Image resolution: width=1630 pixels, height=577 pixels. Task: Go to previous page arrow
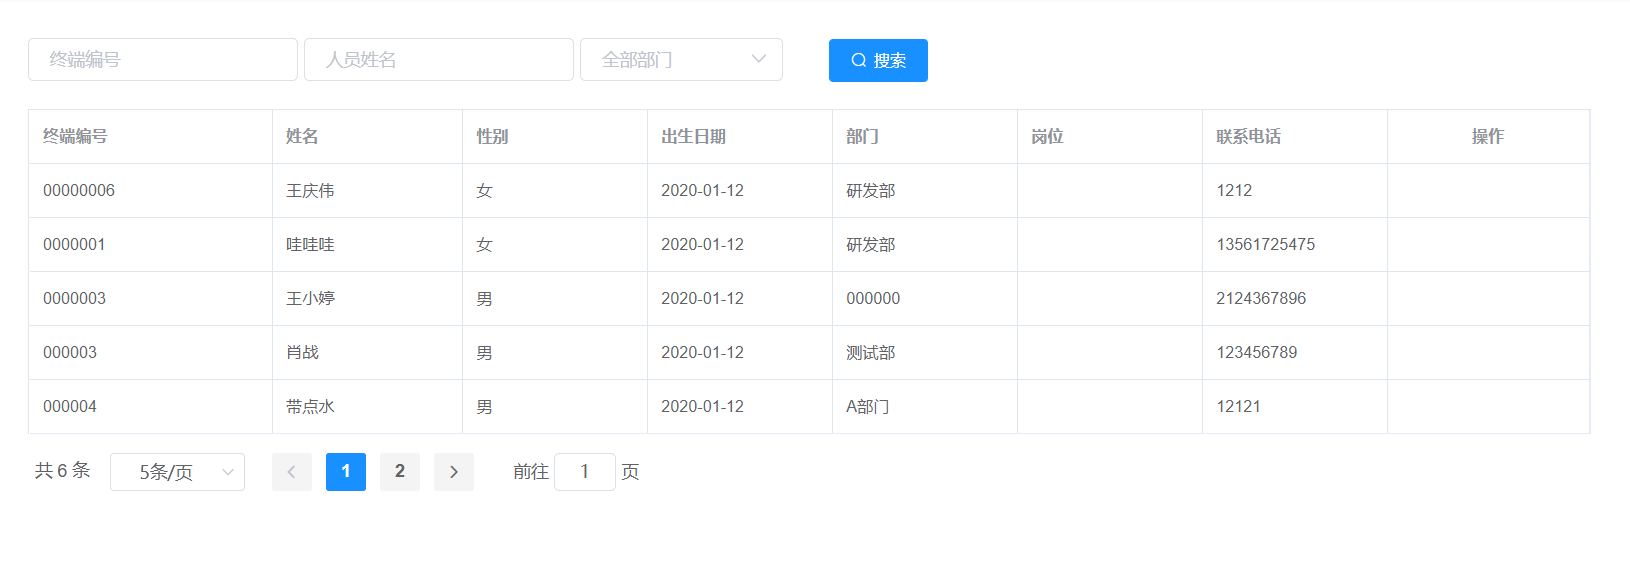(x=292, y=472)
